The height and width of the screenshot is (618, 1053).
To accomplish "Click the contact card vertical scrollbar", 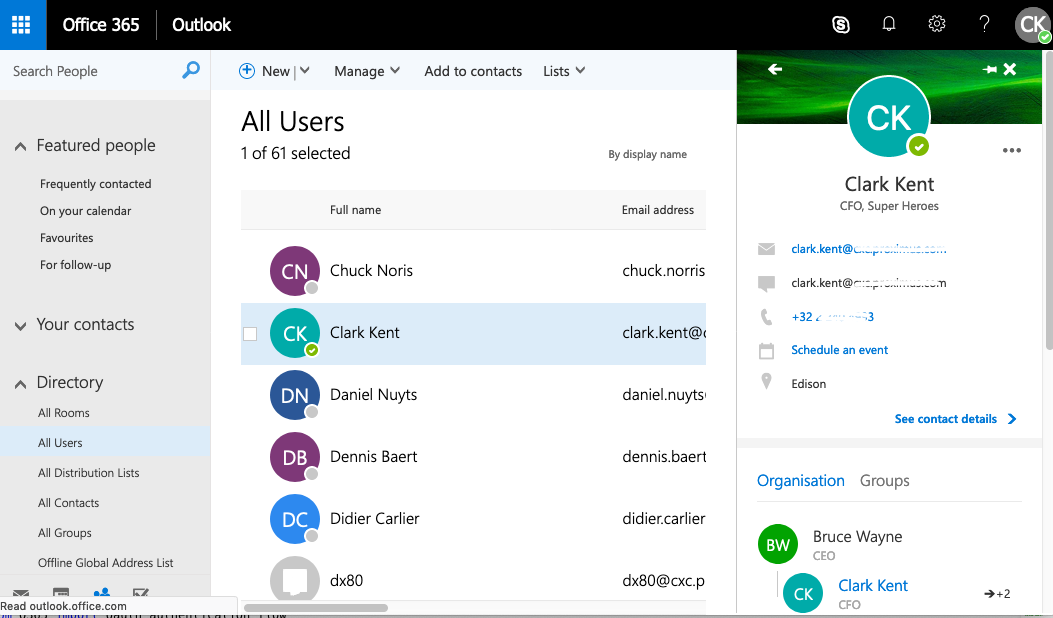I will pos(1049,202).
